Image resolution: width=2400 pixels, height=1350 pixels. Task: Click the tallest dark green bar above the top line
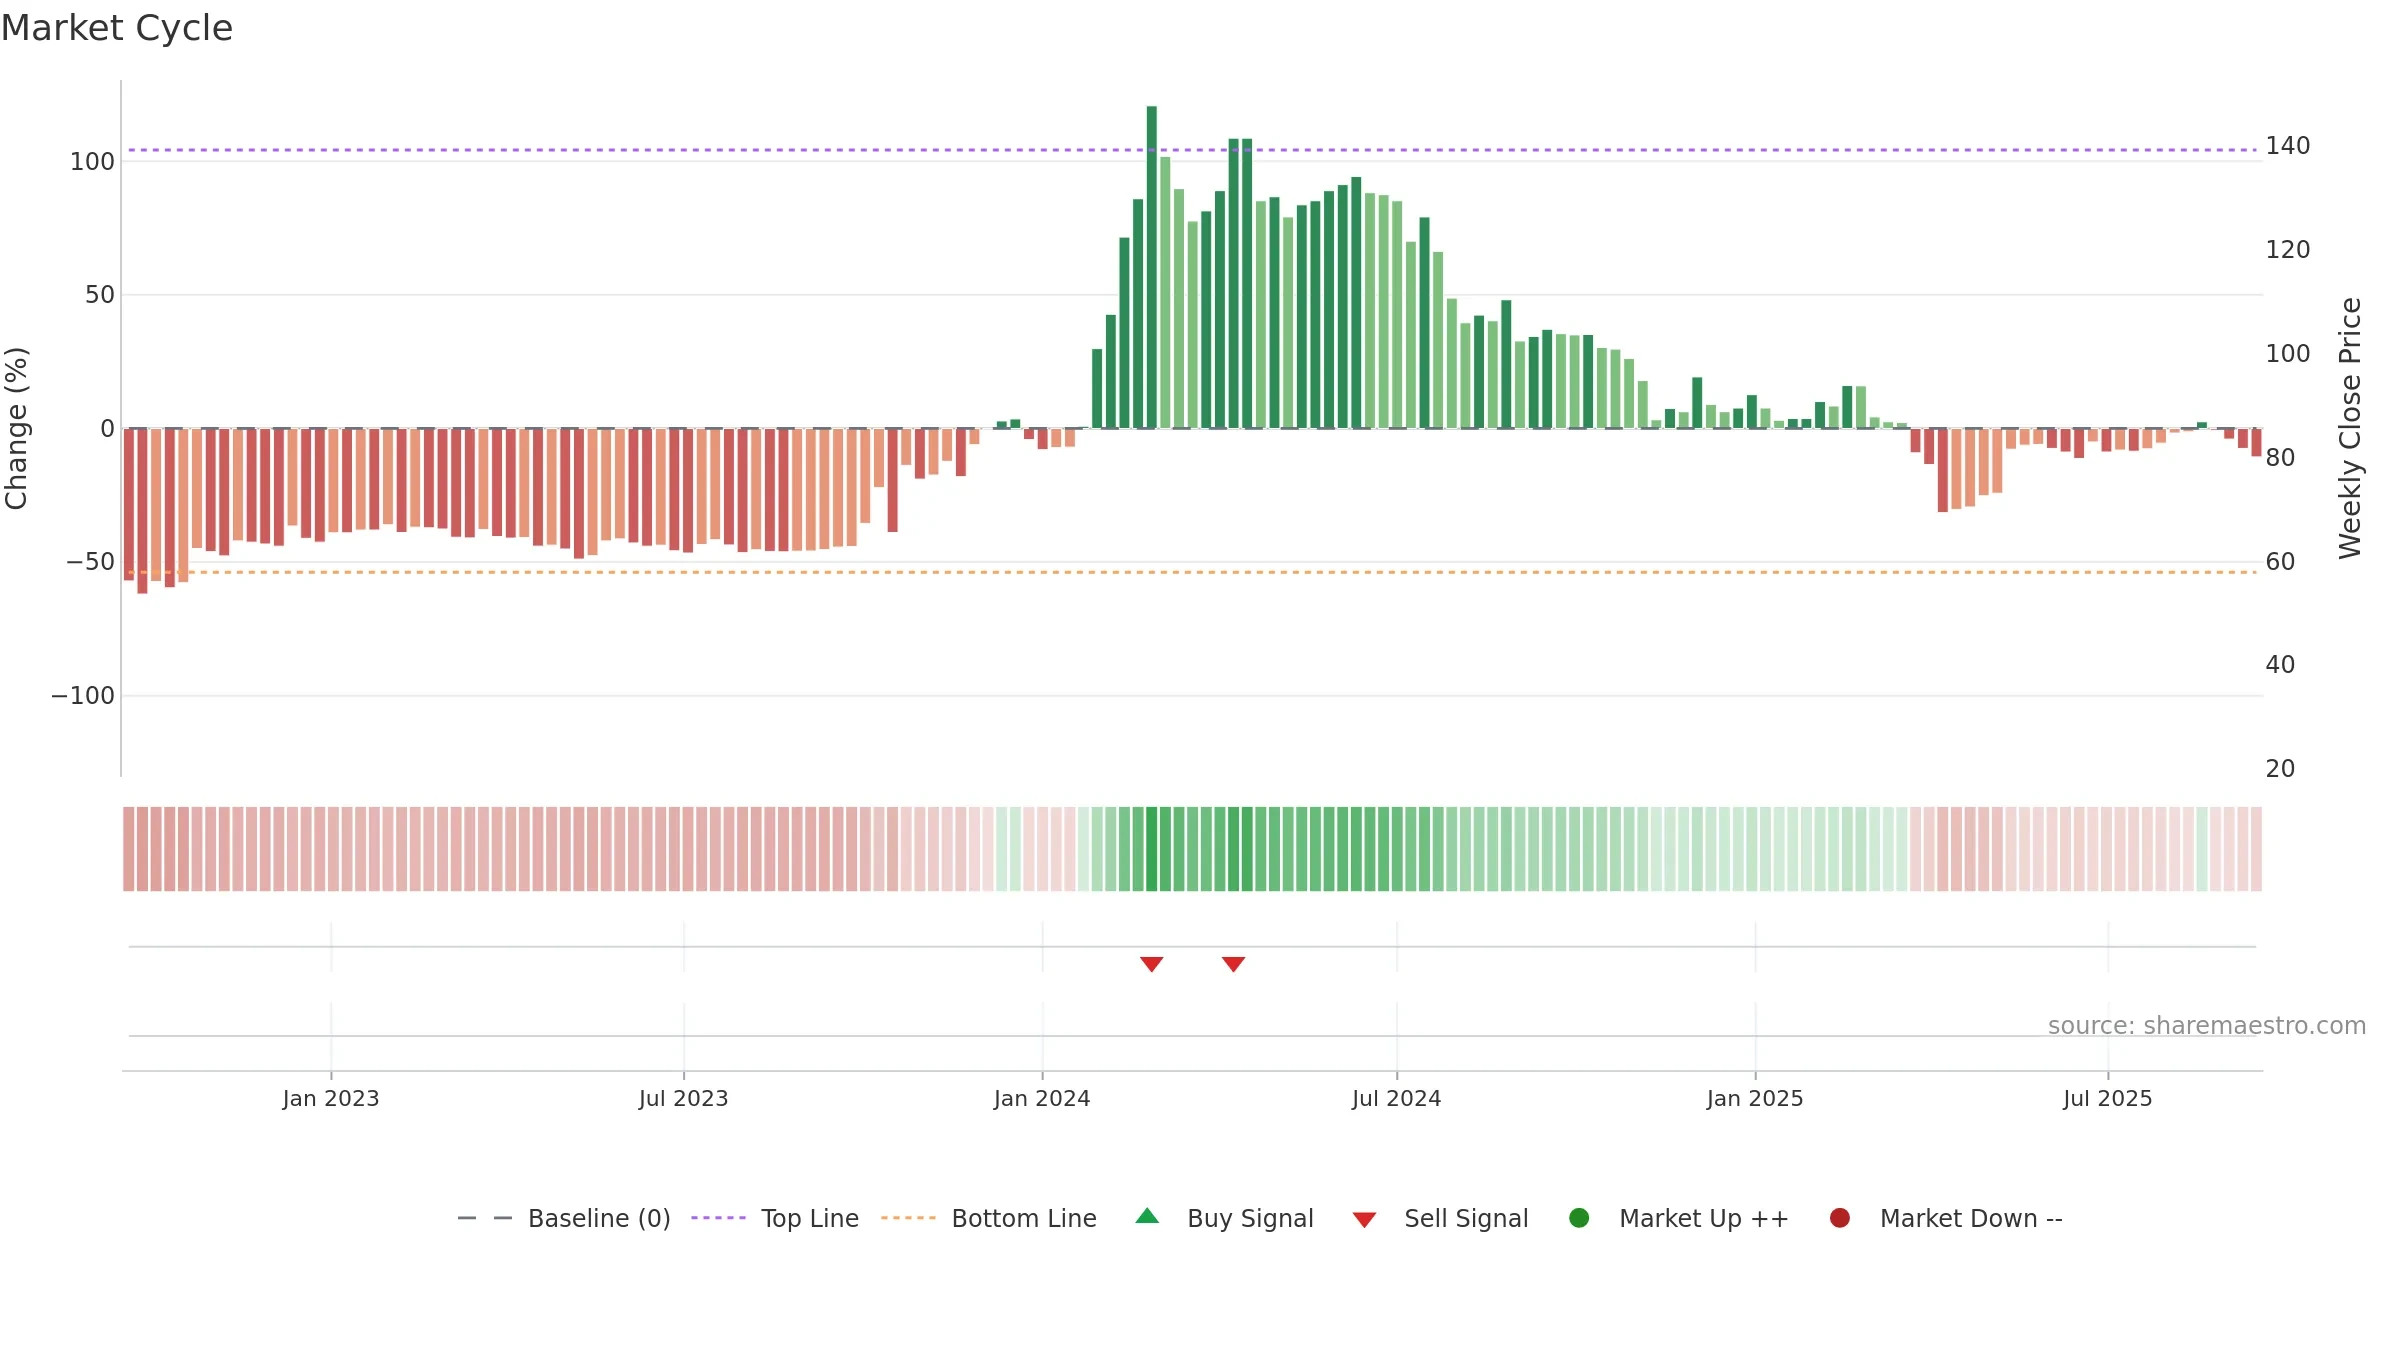pos(1152,267)
